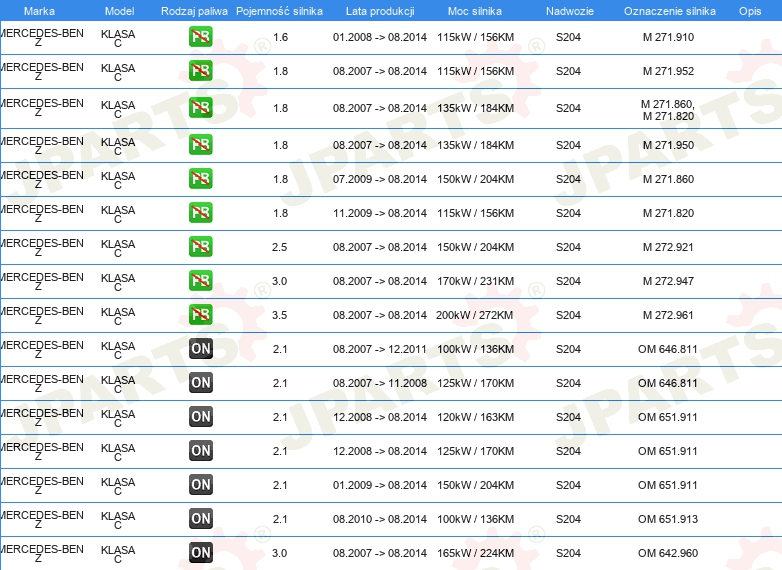Select engine code OM 651.913
The width and height of the screenshot is (782, 570).
pos(668,519)
